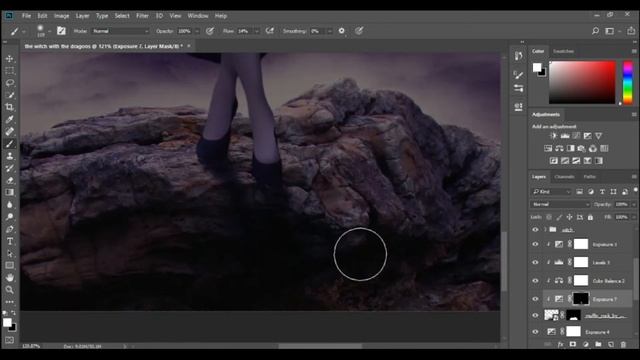The width and height of the screenshot is (640, 360).
Task: Open the Smoothing dropdown arrow
Action: (329, 31)
